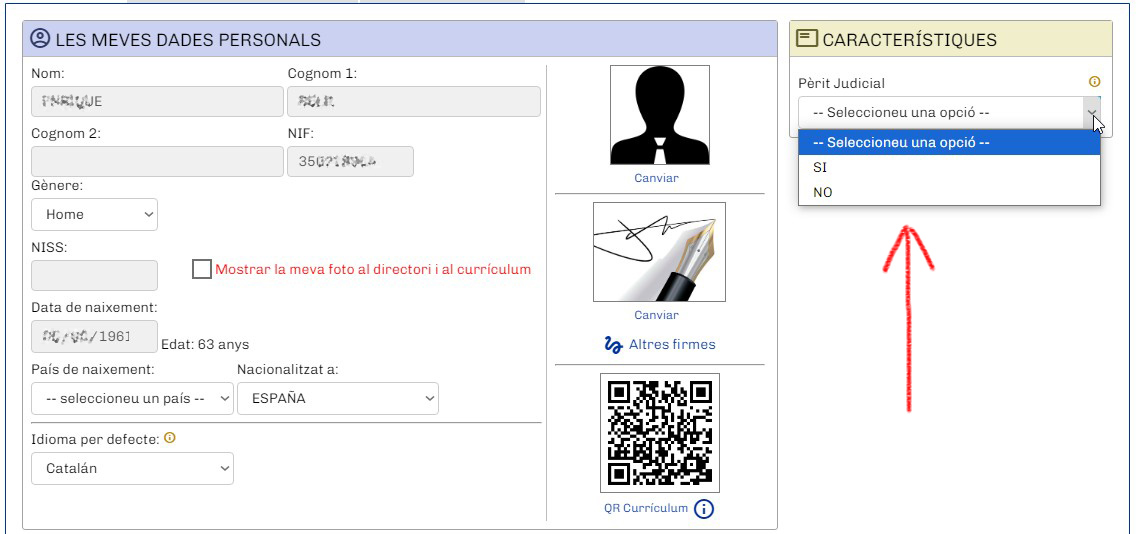Click the signature pen image
1138x534 pixels.
[x=659, y=252]
